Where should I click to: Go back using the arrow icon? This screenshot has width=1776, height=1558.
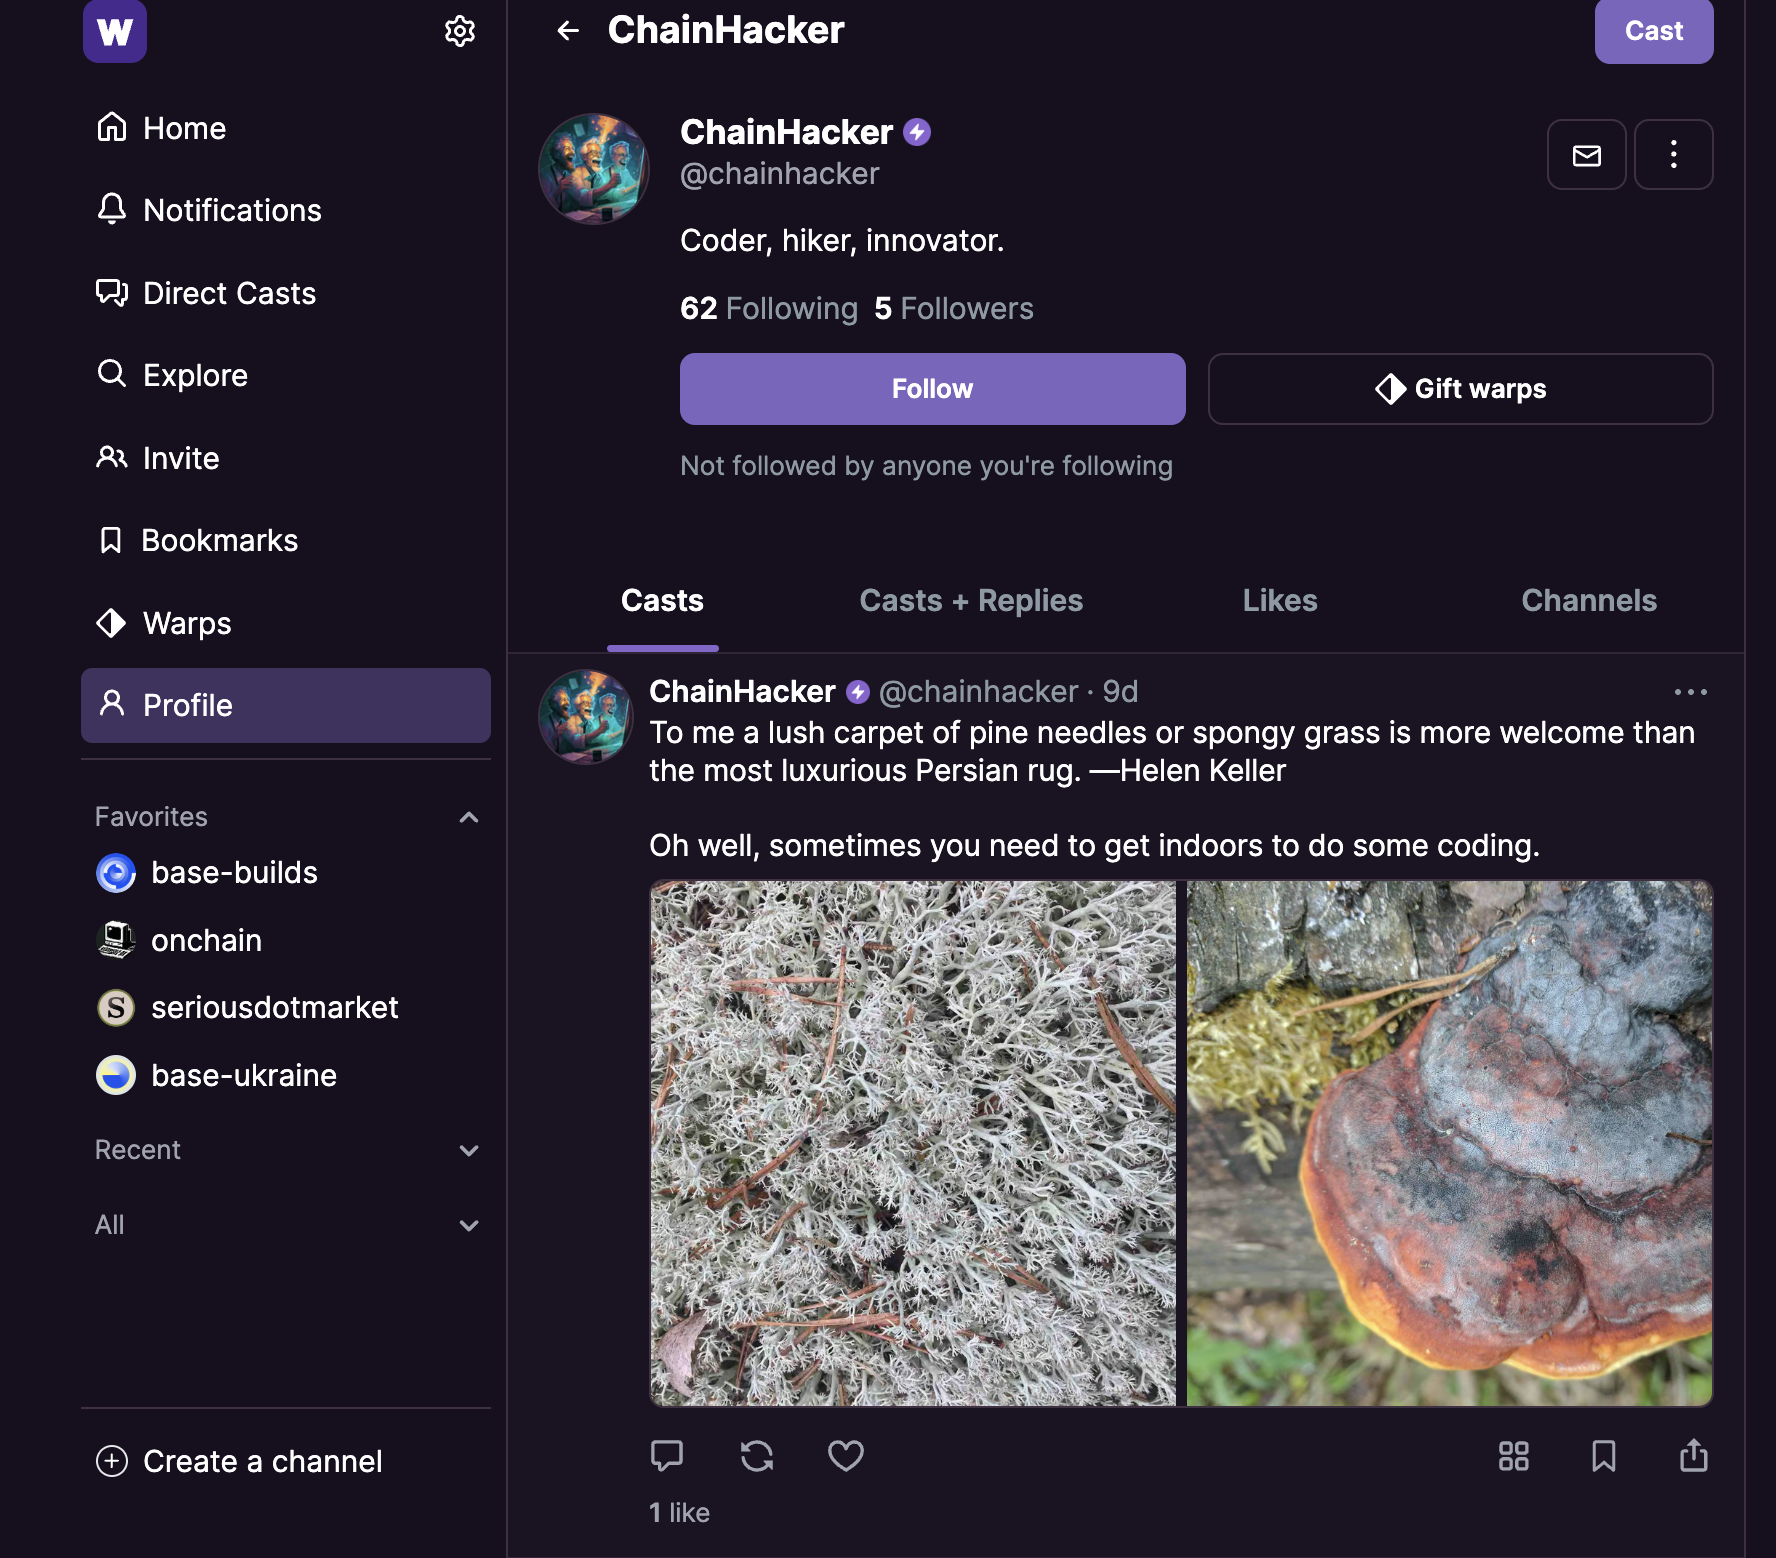tap(568, 31)
